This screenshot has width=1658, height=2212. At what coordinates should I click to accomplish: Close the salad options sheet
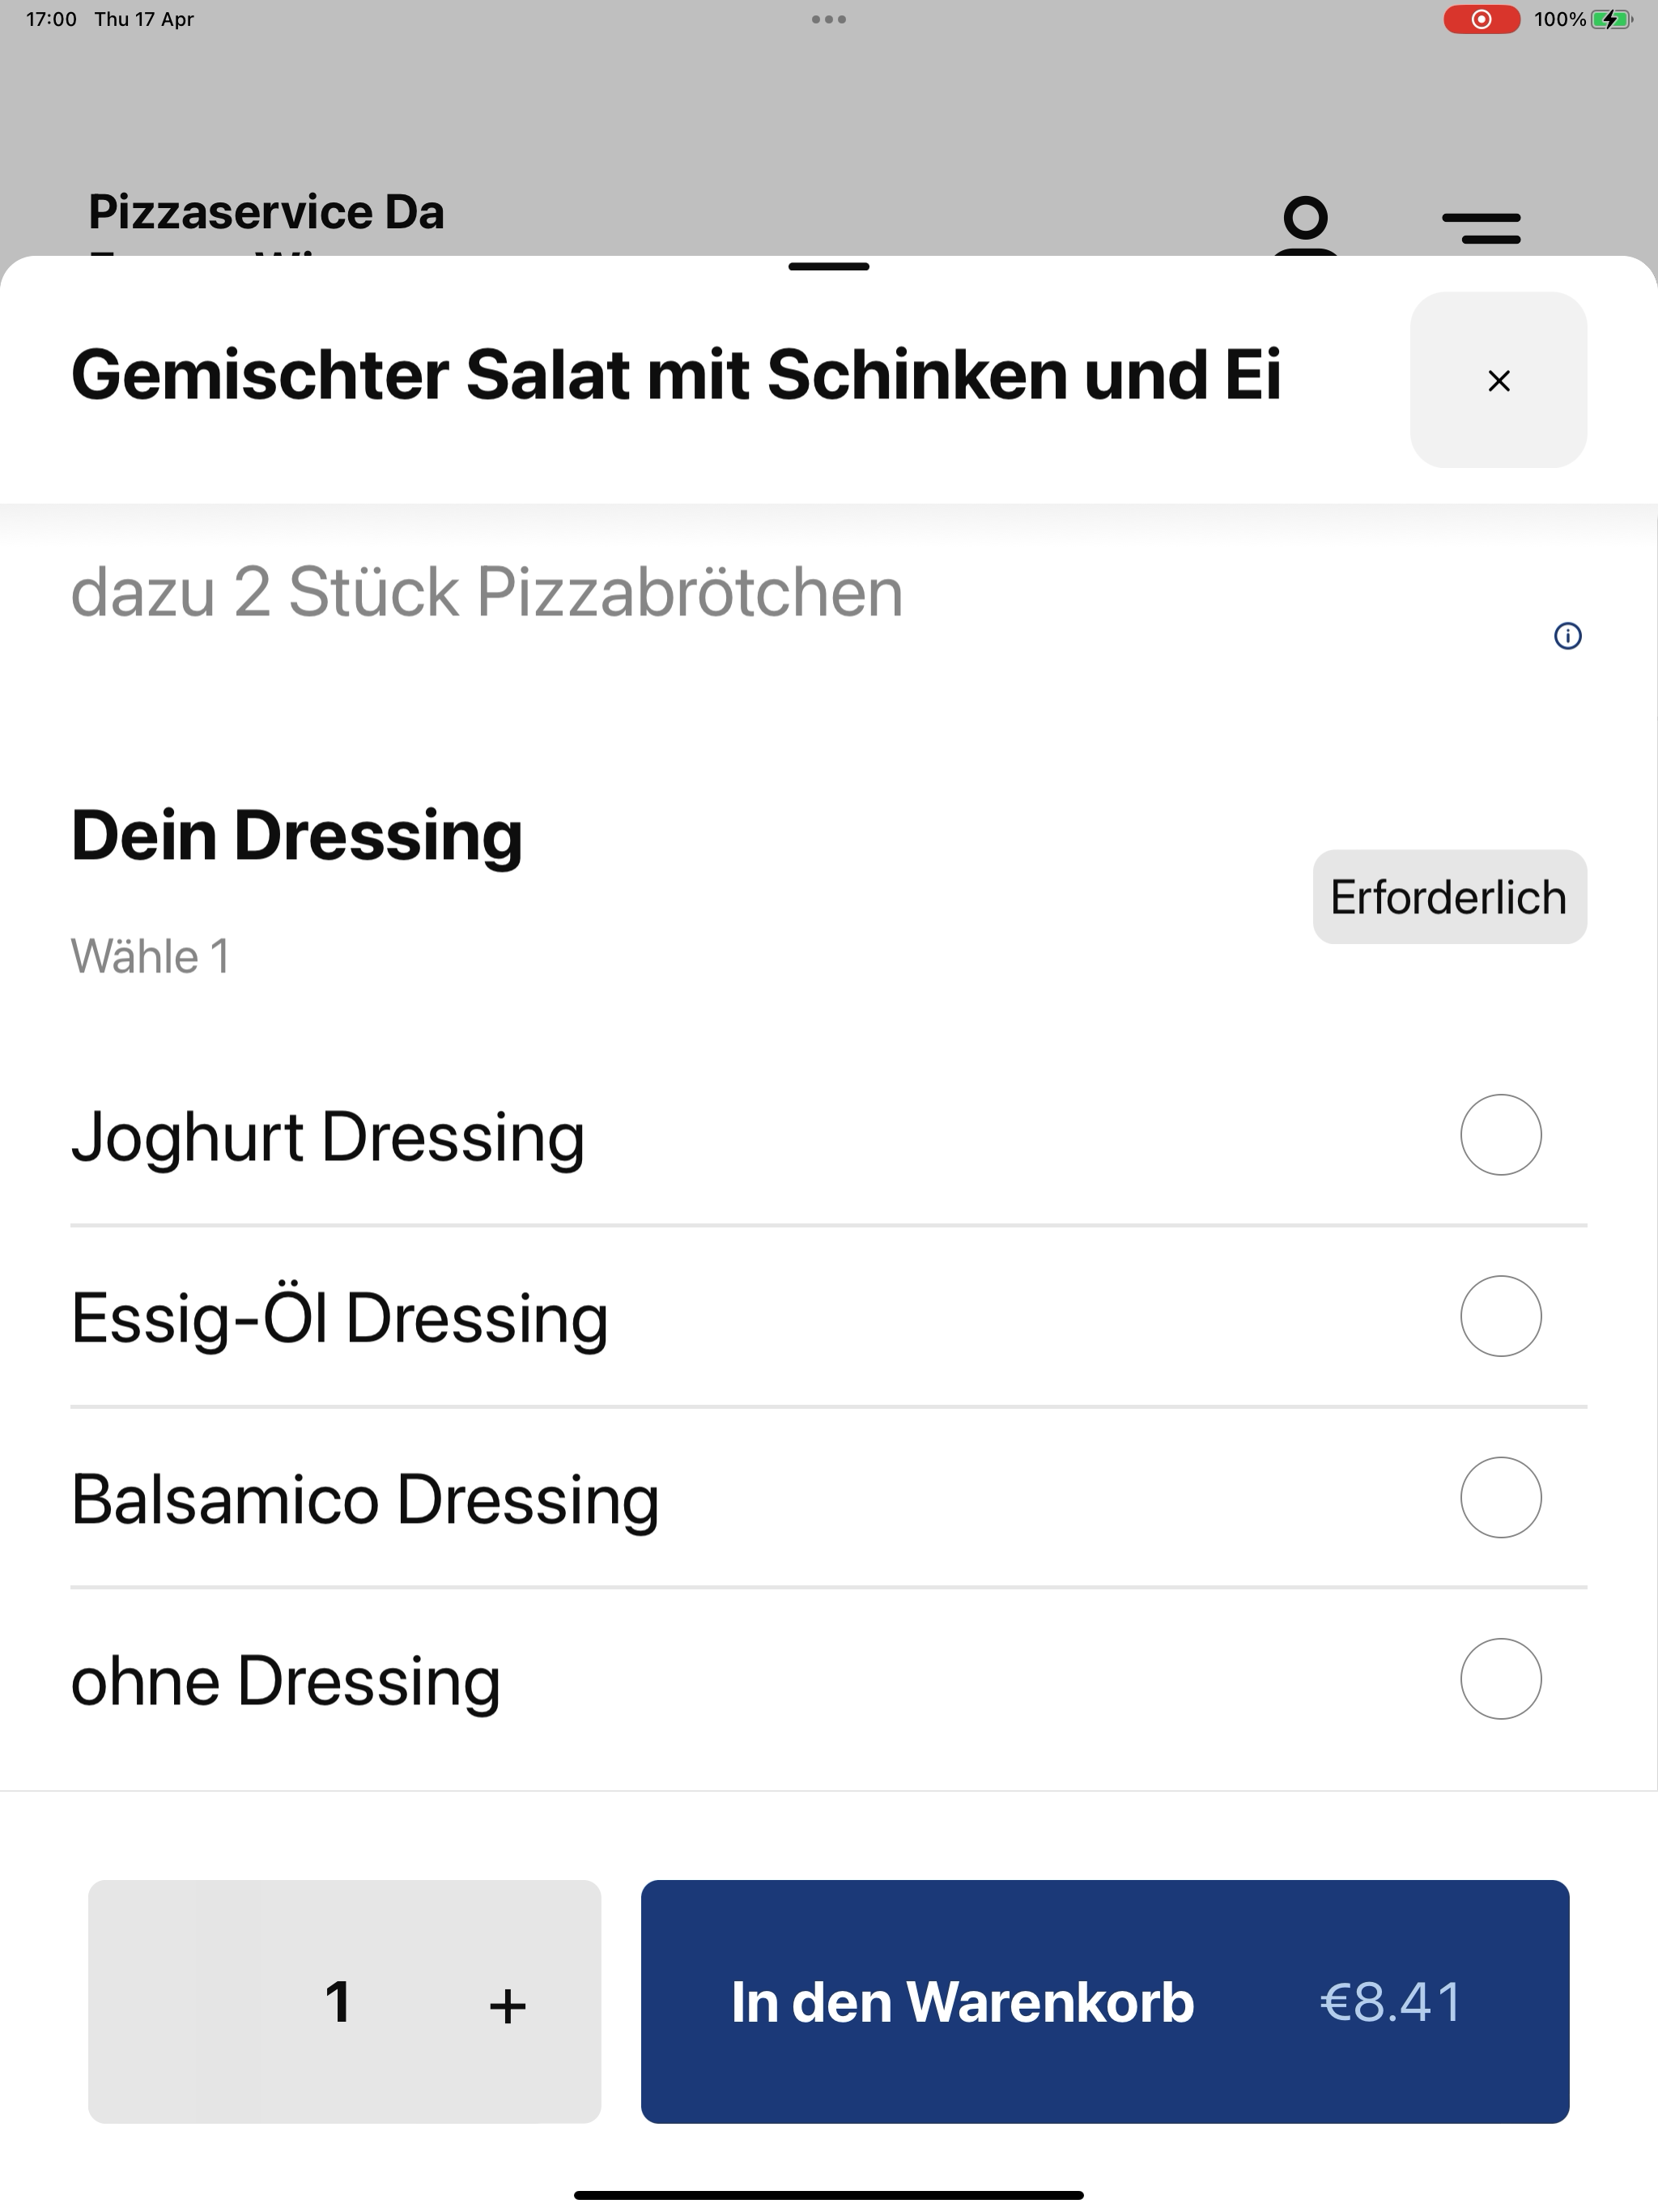pos(1498,380)
